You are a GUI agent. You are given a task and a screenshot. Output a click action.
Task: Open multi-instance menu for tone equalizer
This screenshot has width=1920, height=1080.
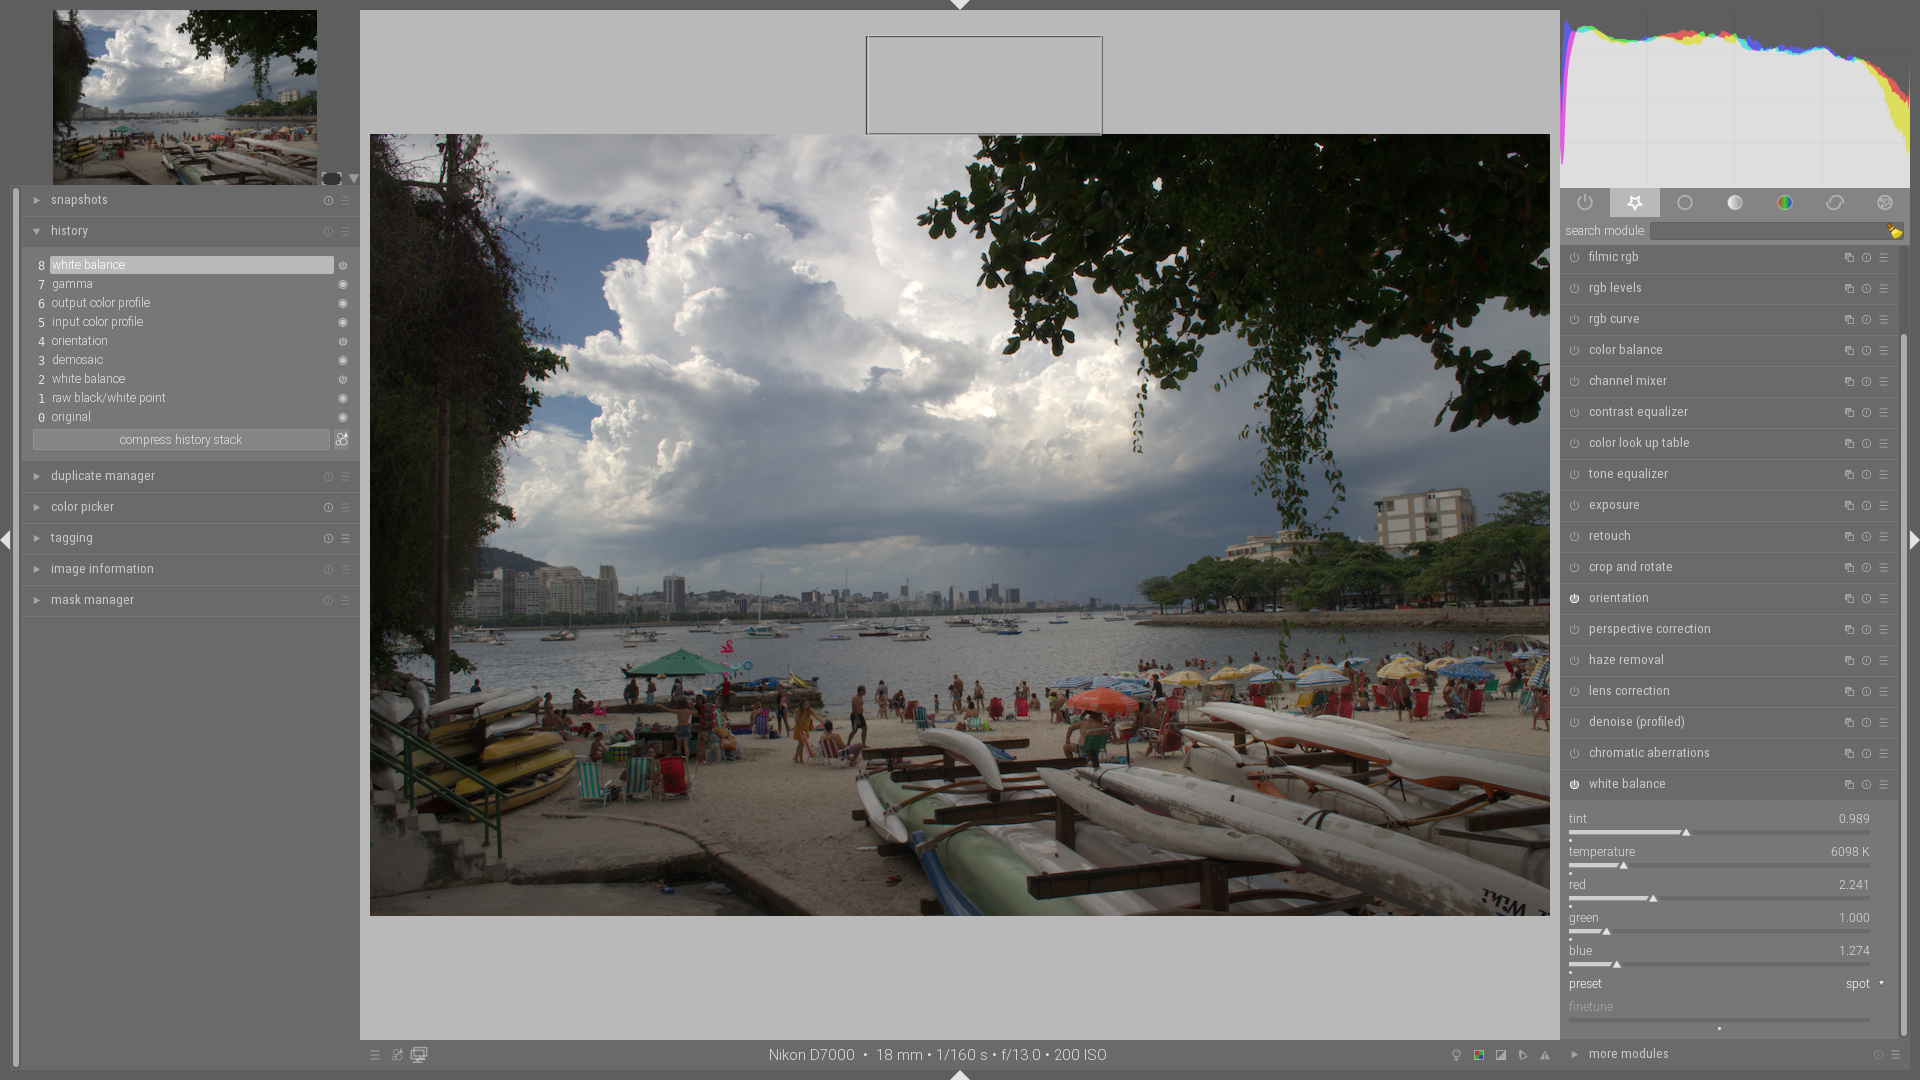click(1849, 475)
